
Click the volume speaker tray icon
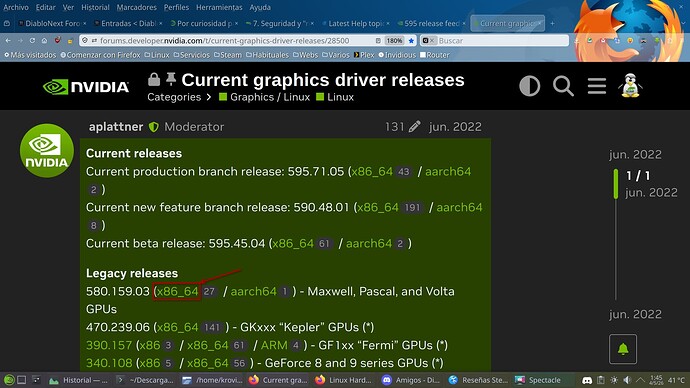coord(627,380)
